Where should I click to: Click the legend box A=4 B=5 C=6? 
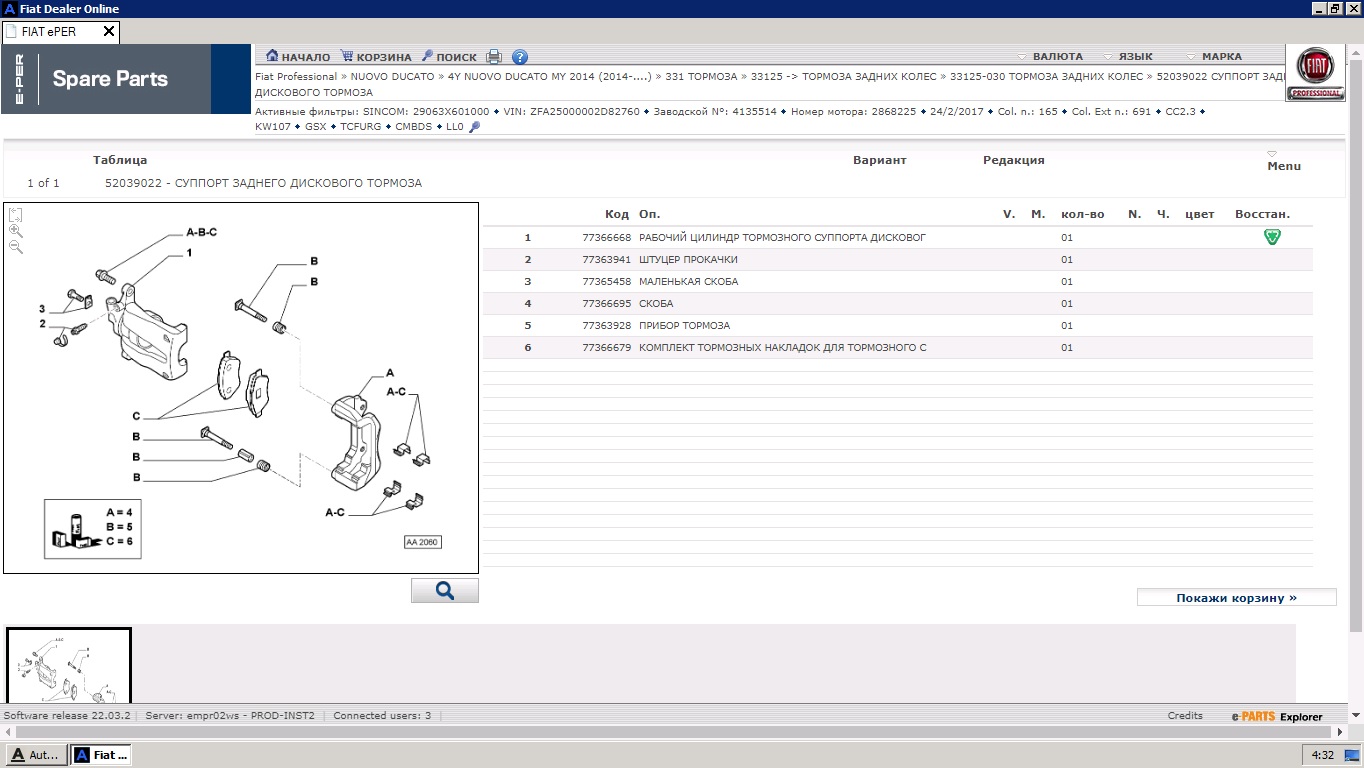(92, 528)
